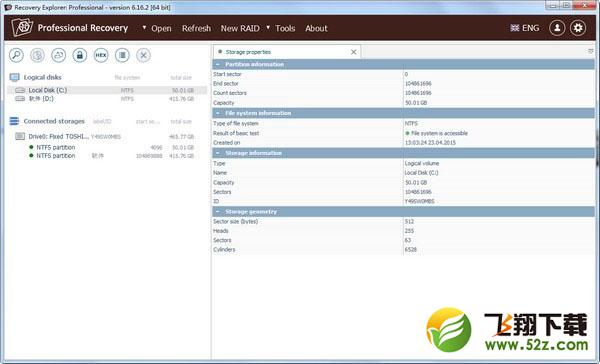Click the Count sectors row label
This screenshot has height=364, width=600.
click(x=230, y=93)
